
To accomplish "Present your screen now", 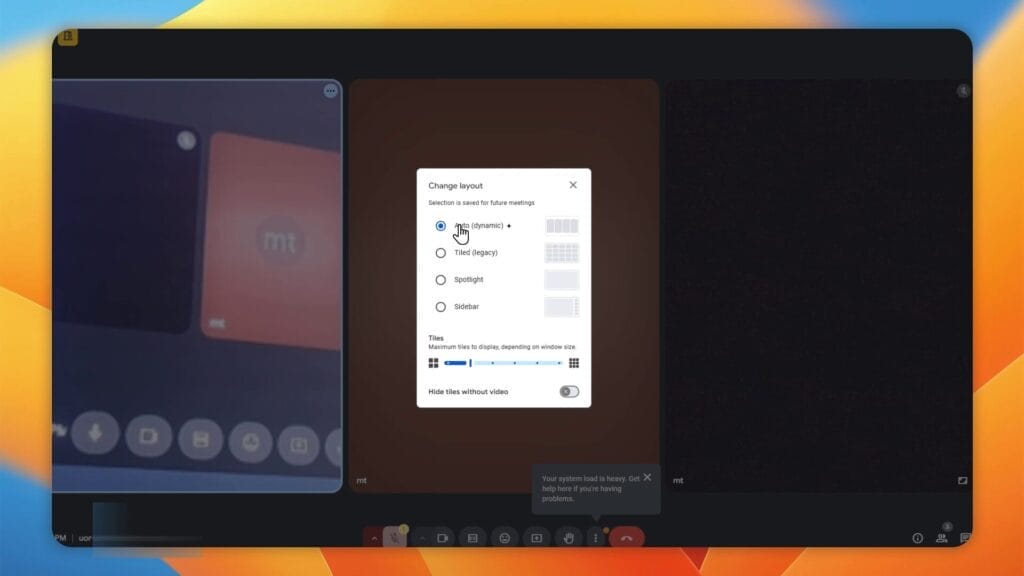I will (536, 538).
